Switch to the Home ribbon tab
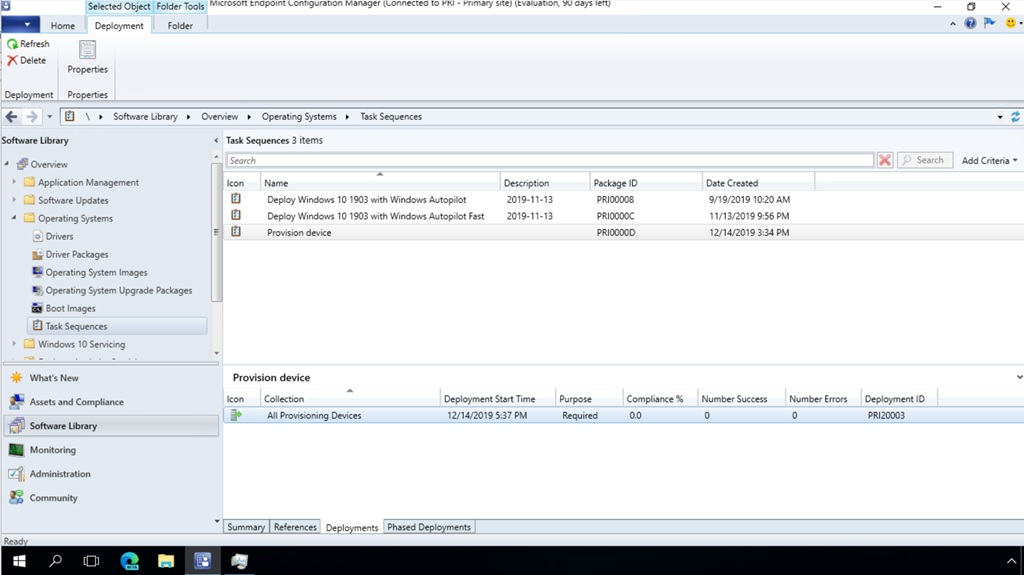The image size is (1024, 575). point(62,26)
